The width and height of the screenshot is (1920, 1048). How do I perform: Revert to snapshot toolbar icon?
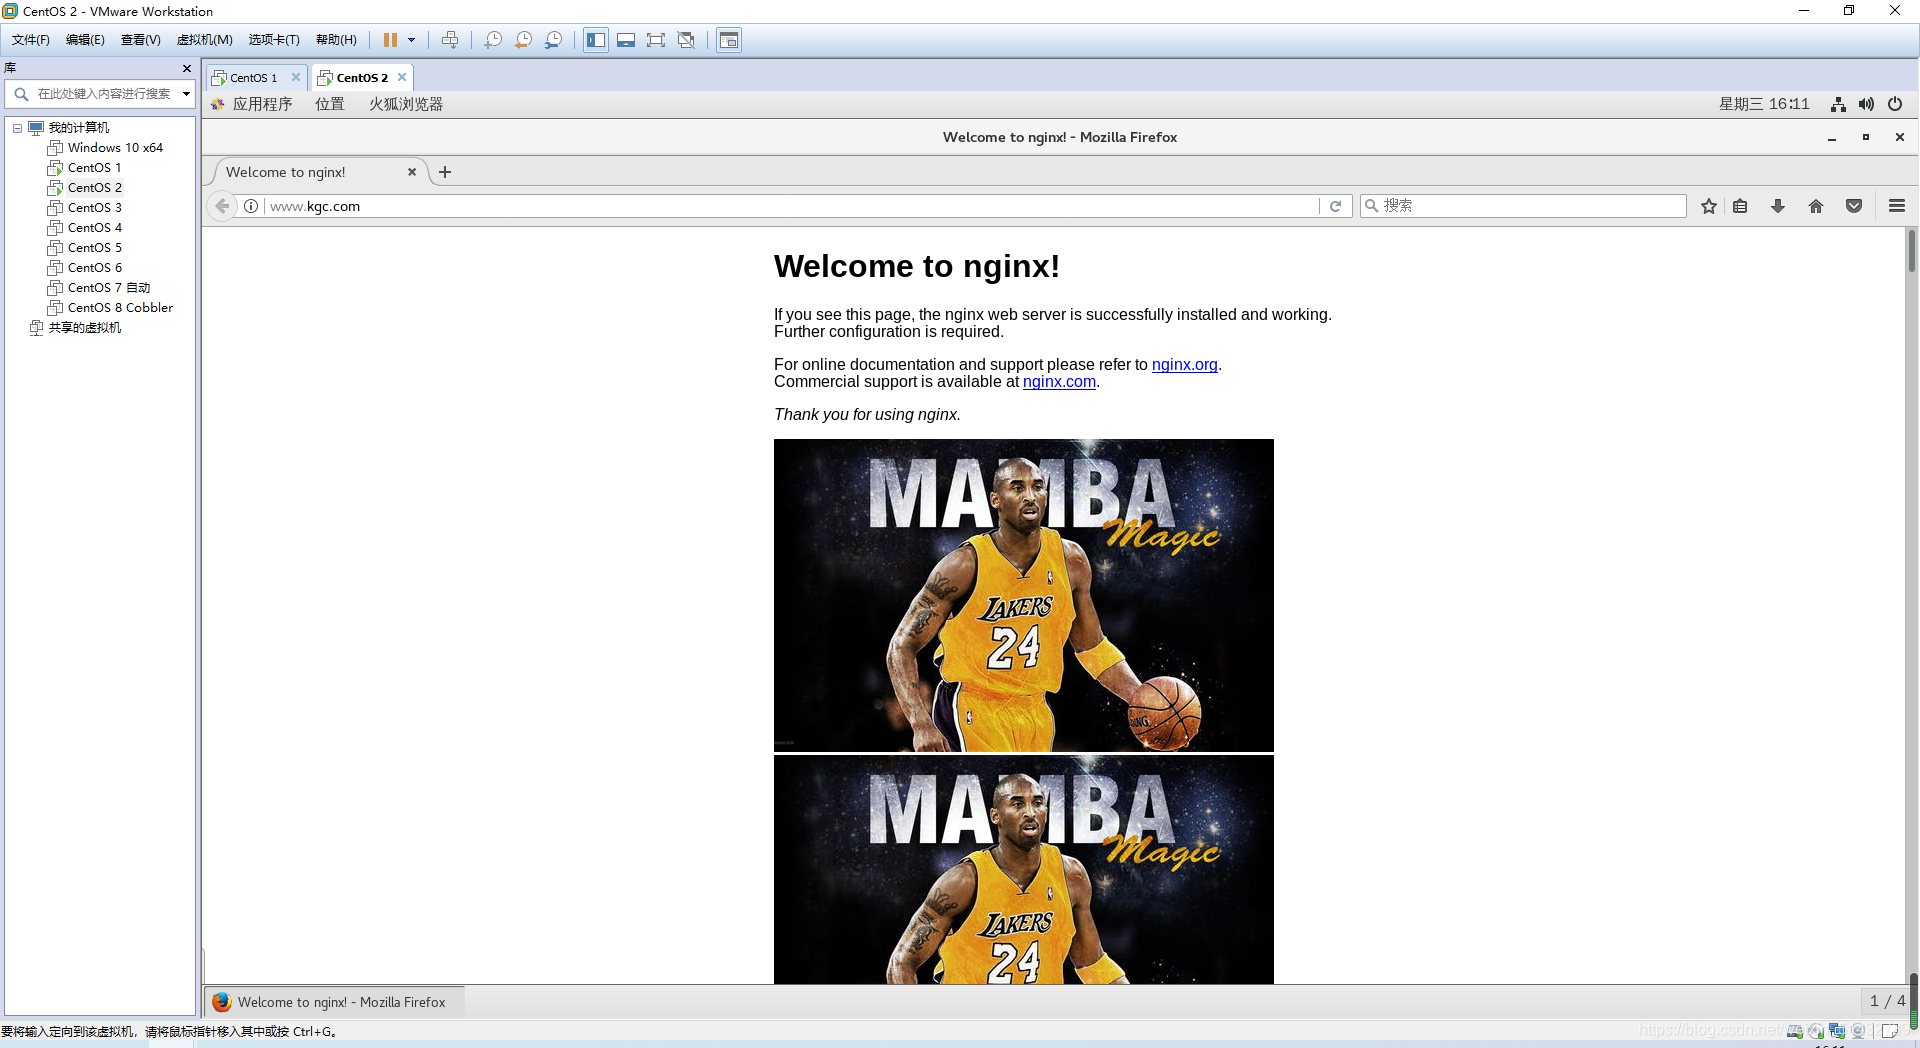pos(523,40)
